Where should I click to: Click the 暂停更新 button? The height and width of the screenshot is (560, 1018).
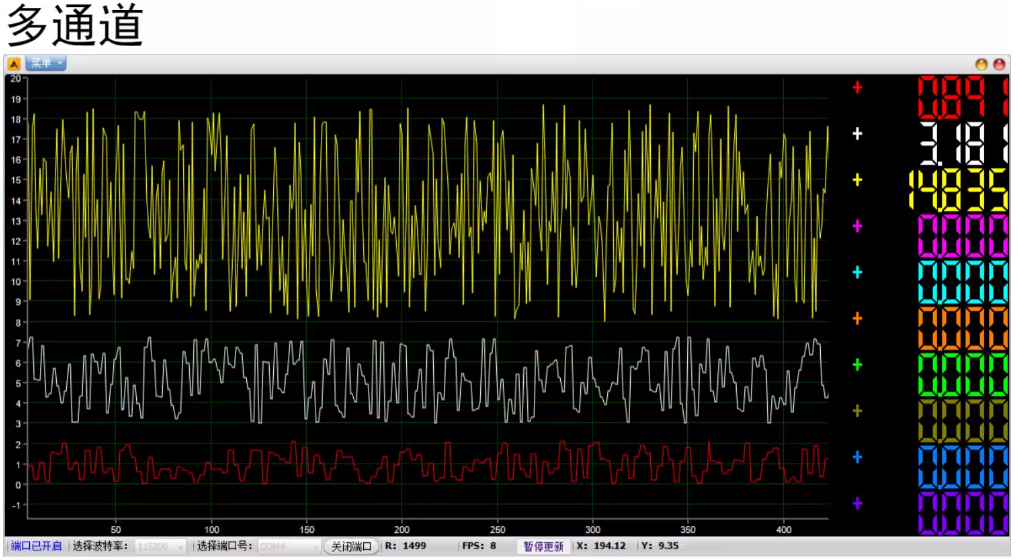(544, 547)
